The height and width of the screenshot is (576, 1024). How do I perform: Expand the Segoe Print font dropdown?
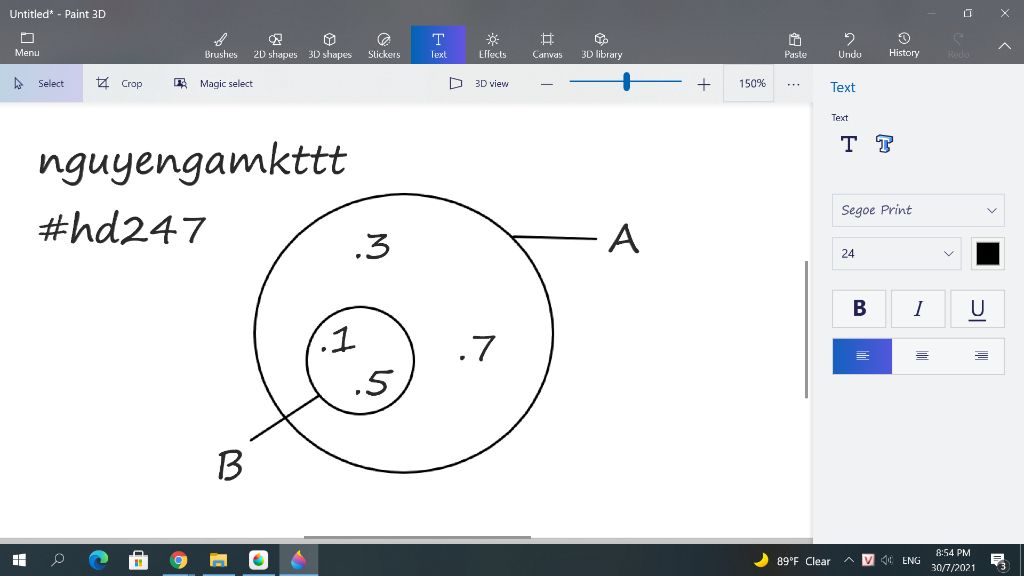(x=918, y=210)
